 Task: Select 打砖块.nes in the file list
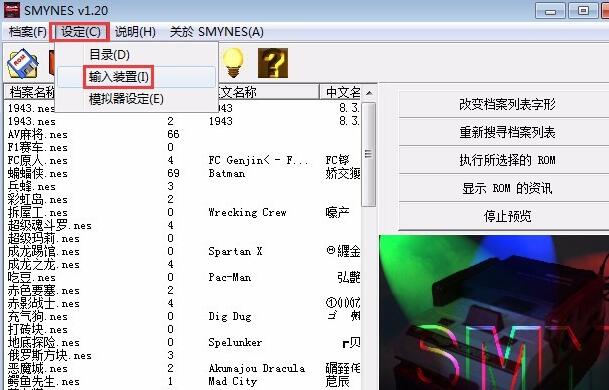38,330
